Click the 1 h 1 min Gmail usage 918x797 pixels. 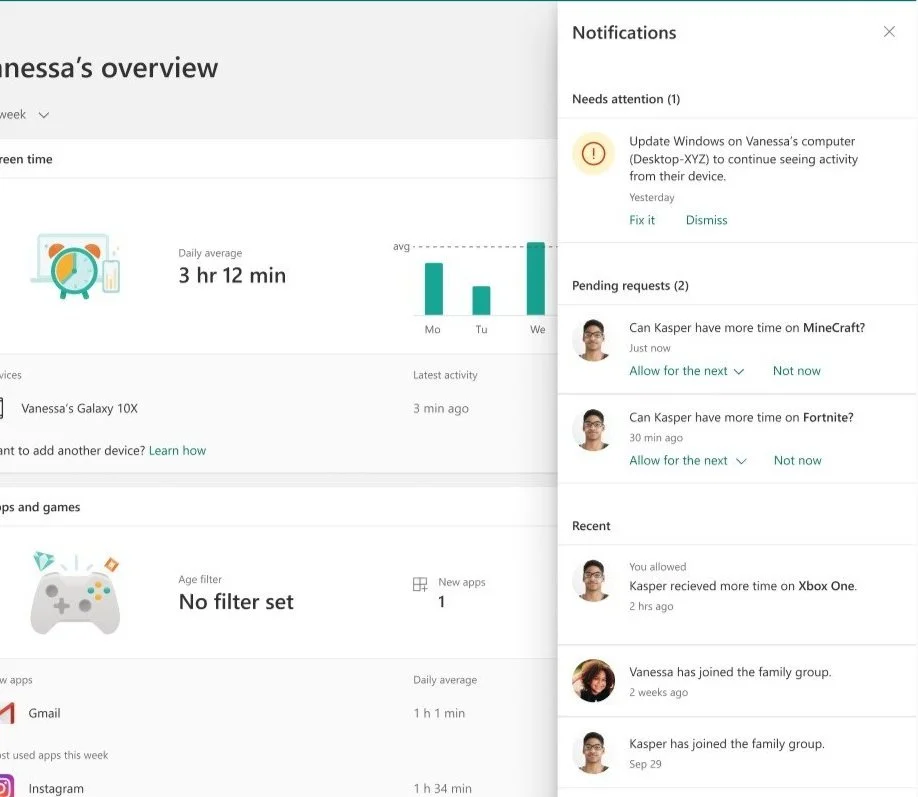point(439,713)
